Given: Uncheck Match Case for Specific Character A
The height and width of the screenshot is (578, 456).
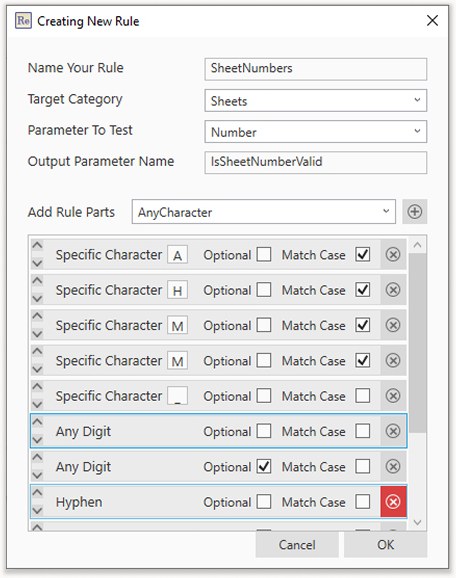Looking at the screenshot, I should (x=363, y=254).
